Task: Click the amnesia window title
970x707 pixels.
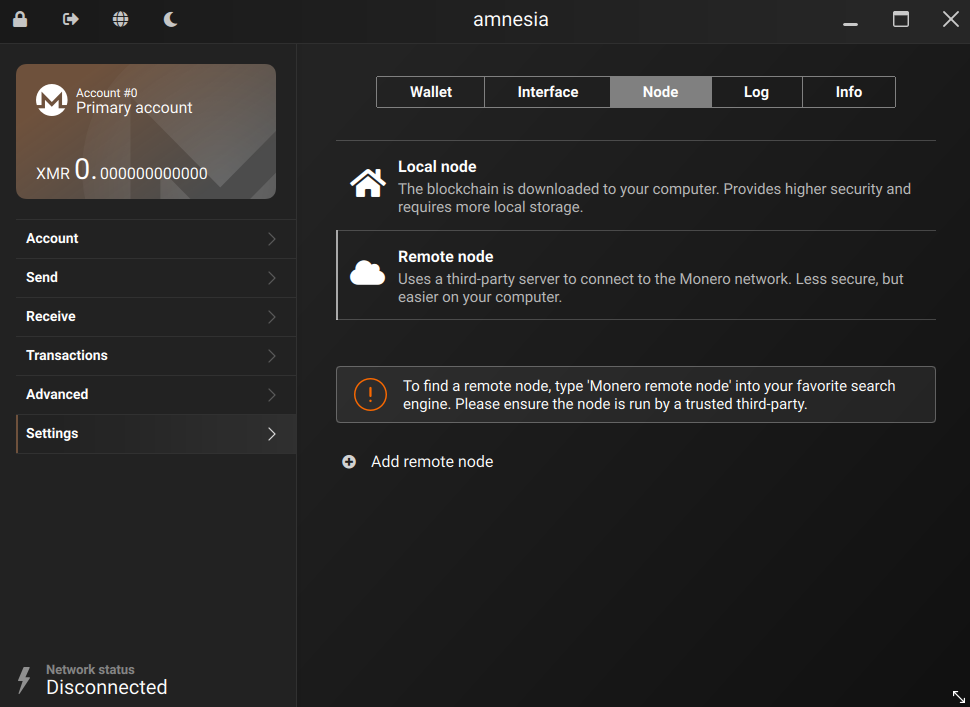Action: 510,19
